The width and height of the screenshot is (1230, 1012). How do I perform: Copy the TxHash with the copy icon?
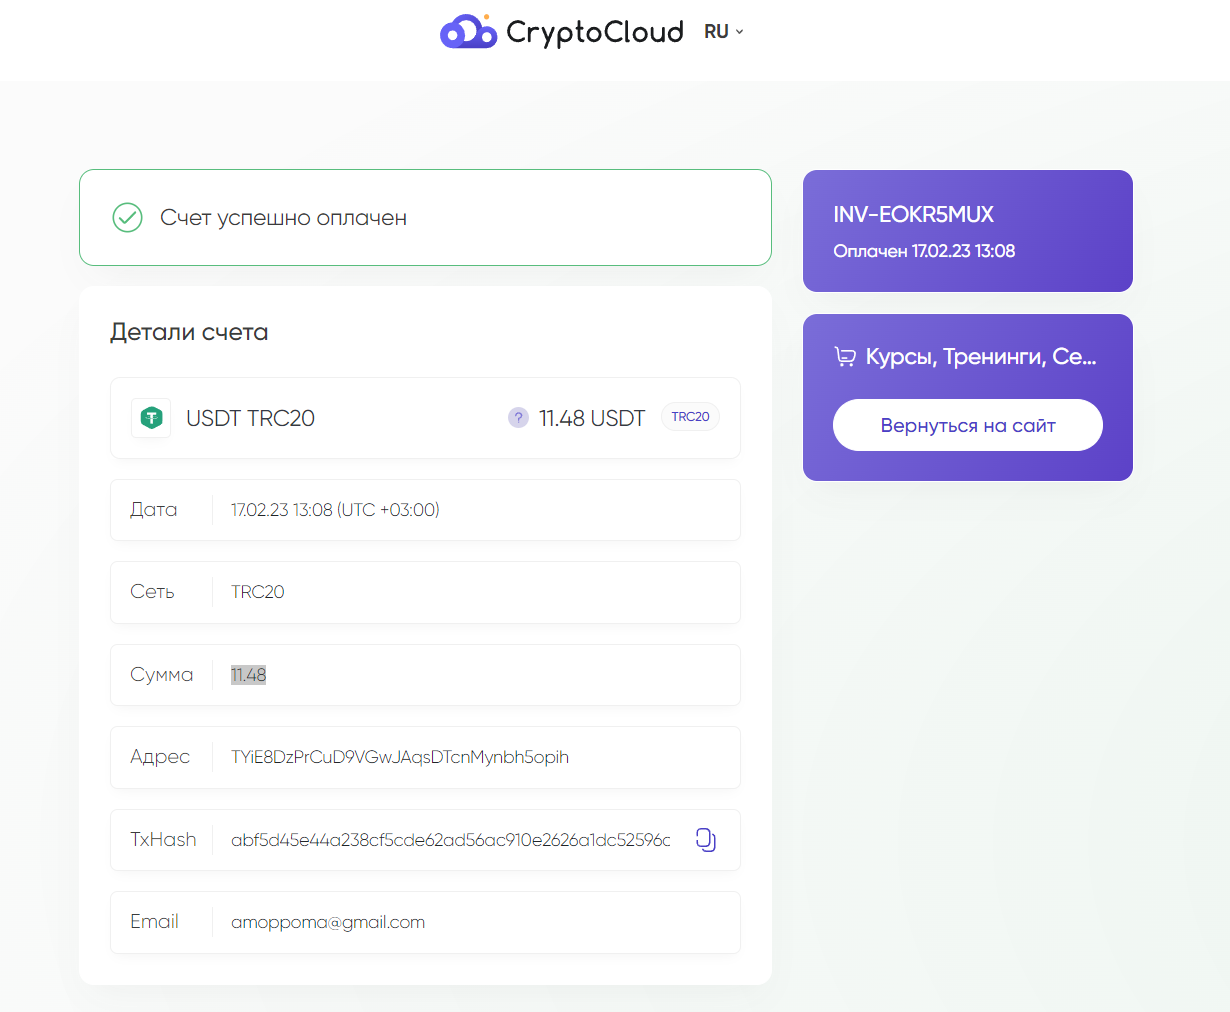[x=706, y=840]
